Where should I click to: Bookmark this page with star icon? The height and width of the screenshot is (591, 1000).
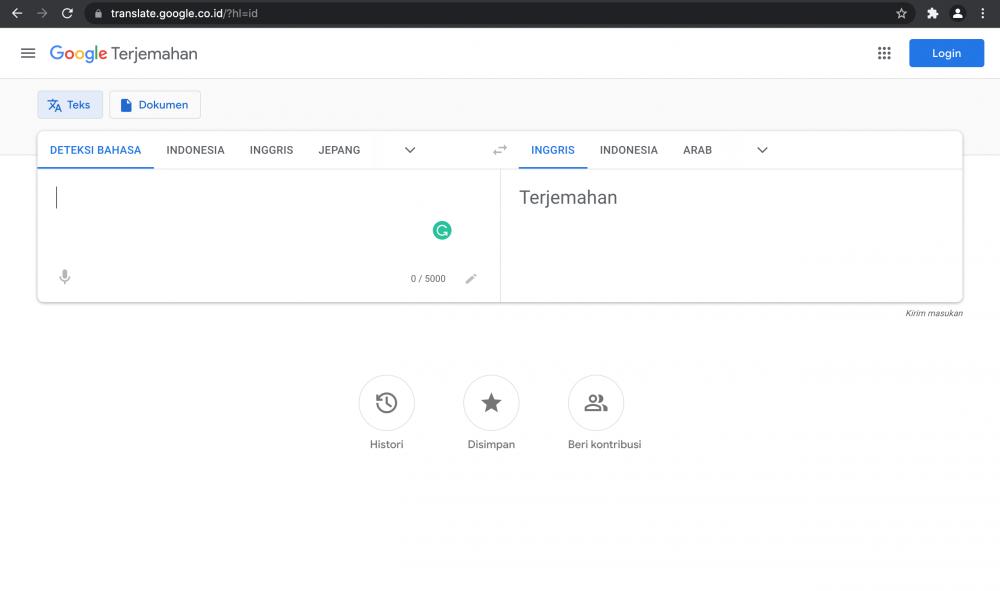coord(901,13)
